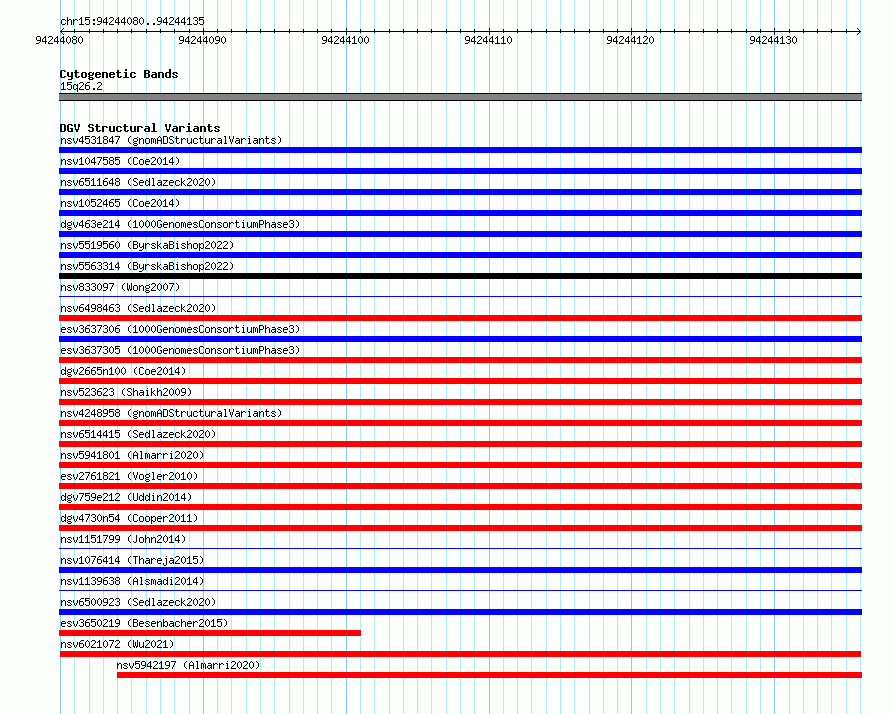Click the blue bar under nsv6500923
Screen dimensions: 890x714
pos(460,612)
